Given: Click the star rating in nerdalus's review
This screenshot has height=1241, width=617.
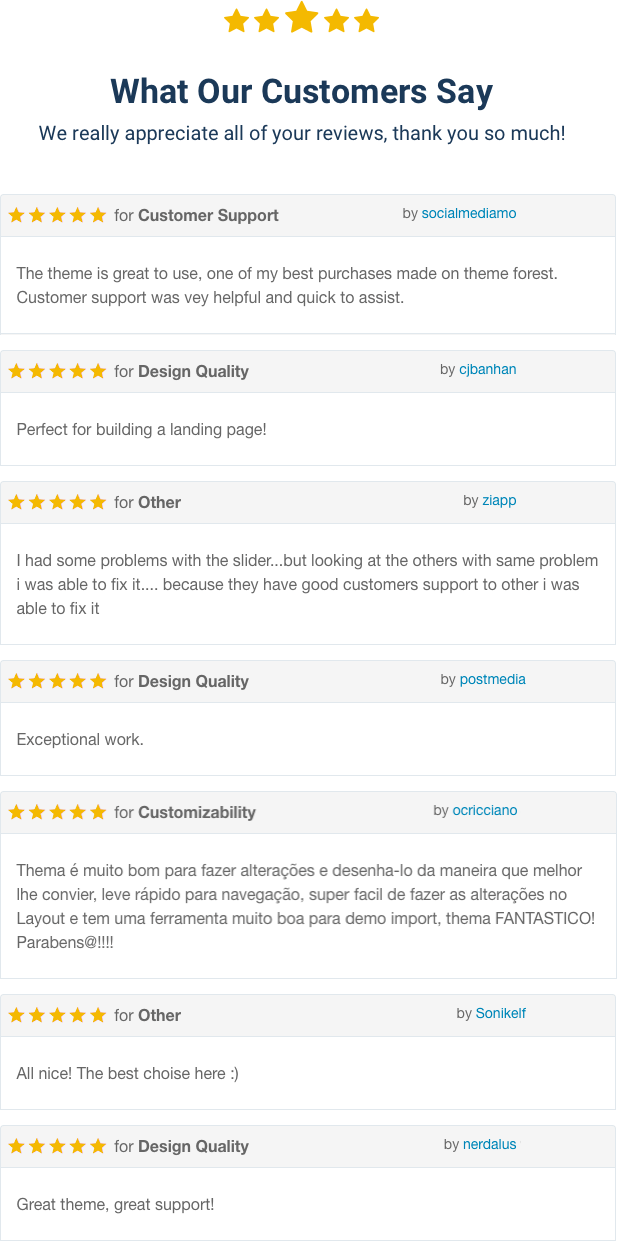Looking at the screenshot, I should click(x=57, y=1146).
